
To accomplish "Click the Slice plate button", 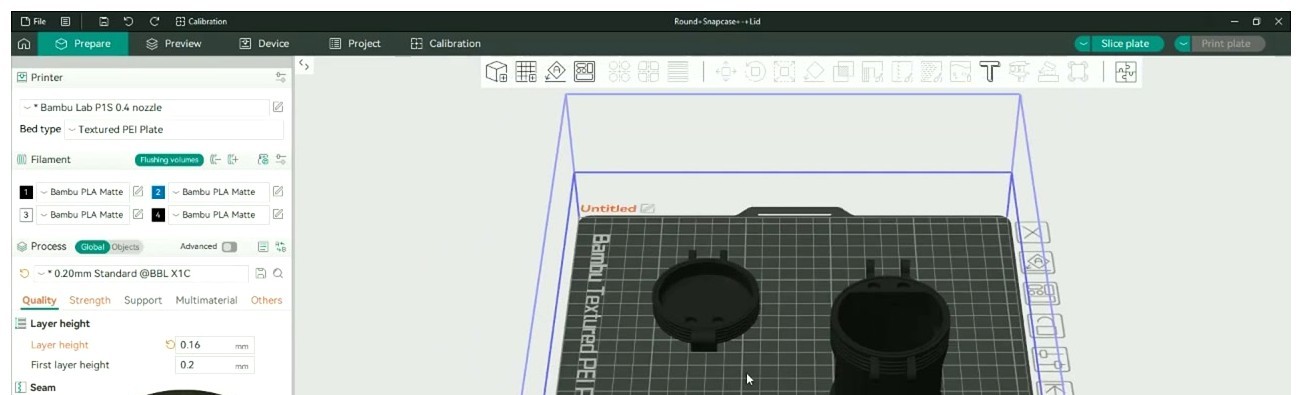I will pos(1125,44).
